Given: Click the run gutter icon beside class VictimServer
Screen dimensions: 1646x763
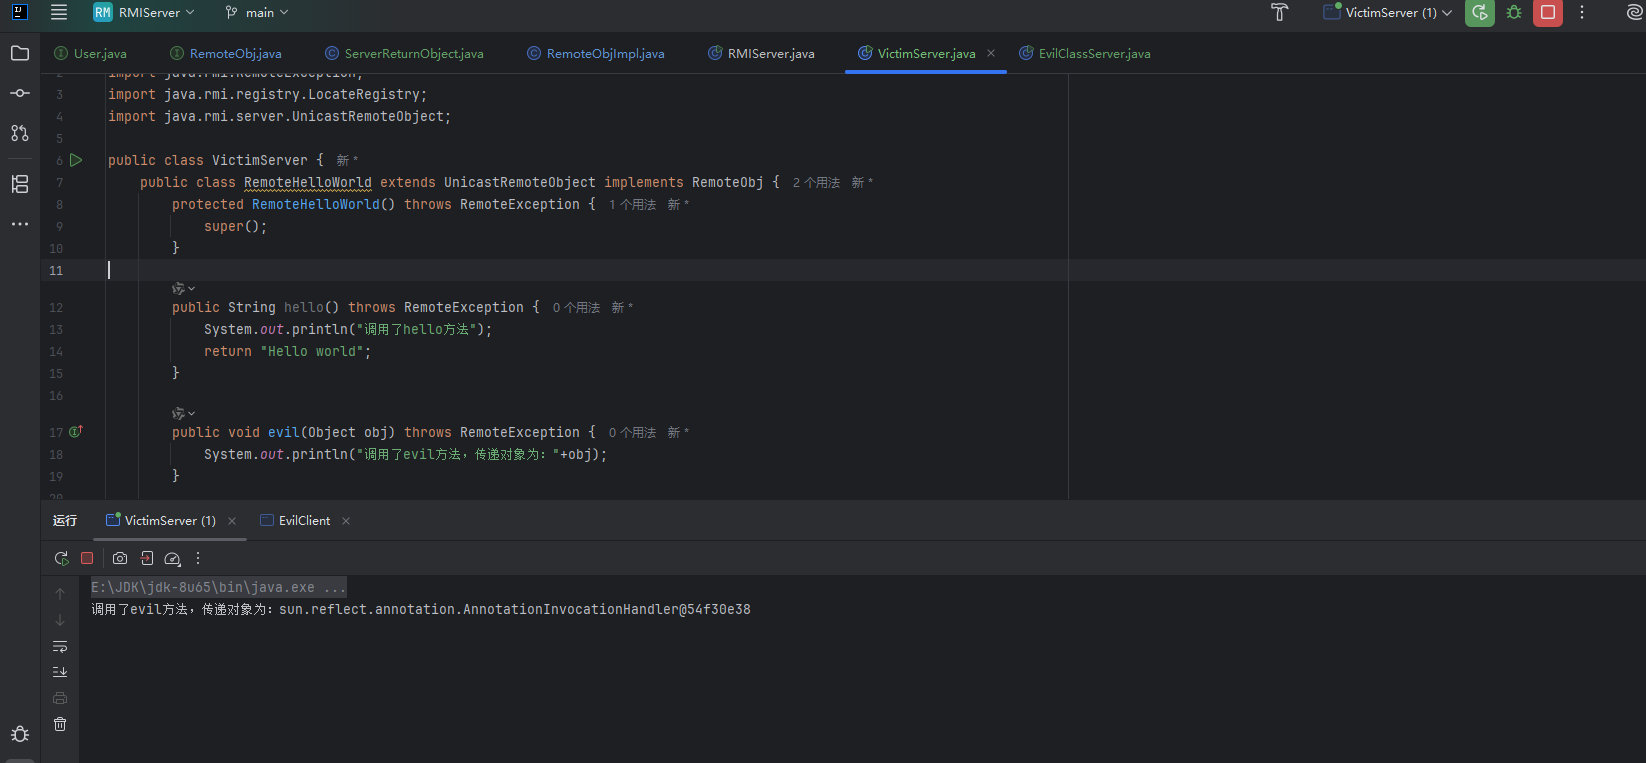Looking at the screenshot, I should 76,160.
